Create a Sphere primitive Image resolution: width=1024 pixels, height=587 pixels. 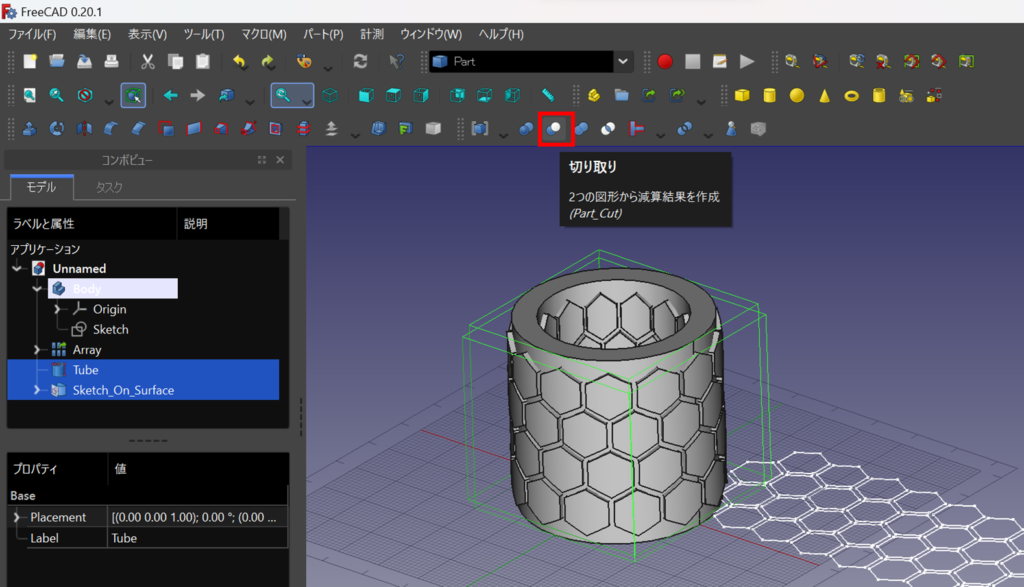[797, 95]
